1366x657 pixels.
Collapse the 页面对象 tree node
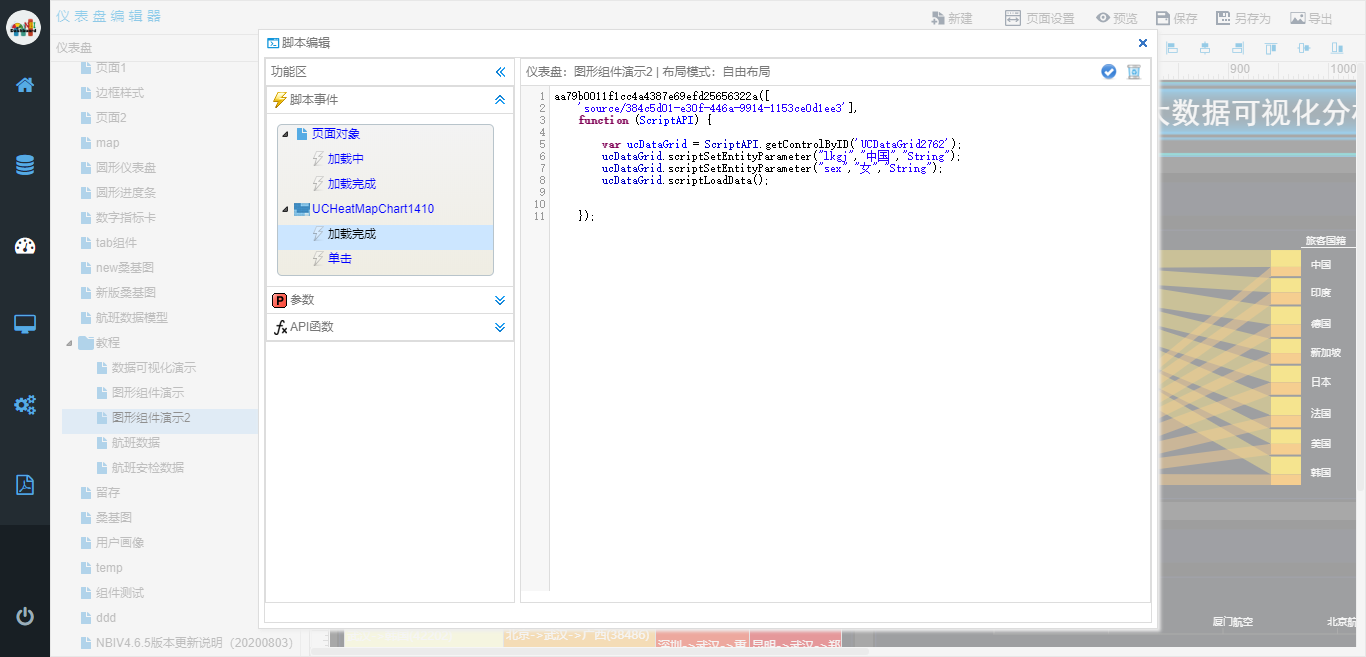point(285,134)
